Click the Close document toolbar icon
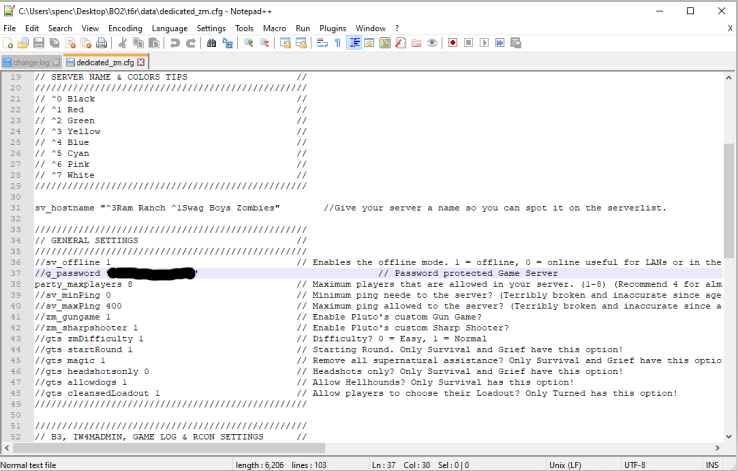The image size is (738, 471). point(71,43)
